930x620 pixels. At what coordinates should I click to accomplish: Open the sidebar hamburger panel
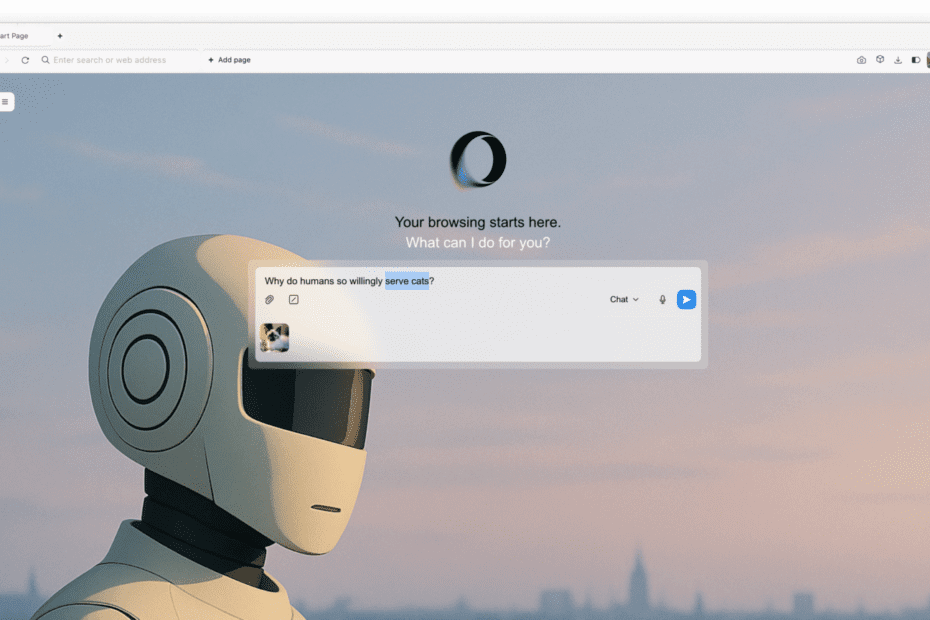[8, 101]
